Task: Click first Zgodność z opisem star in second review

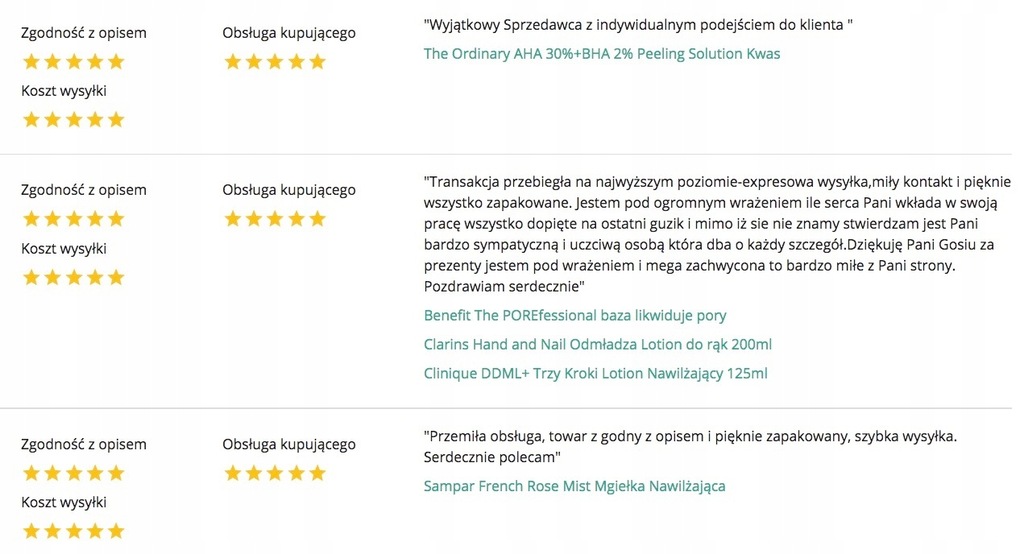Action: click(x=32, y=219)
